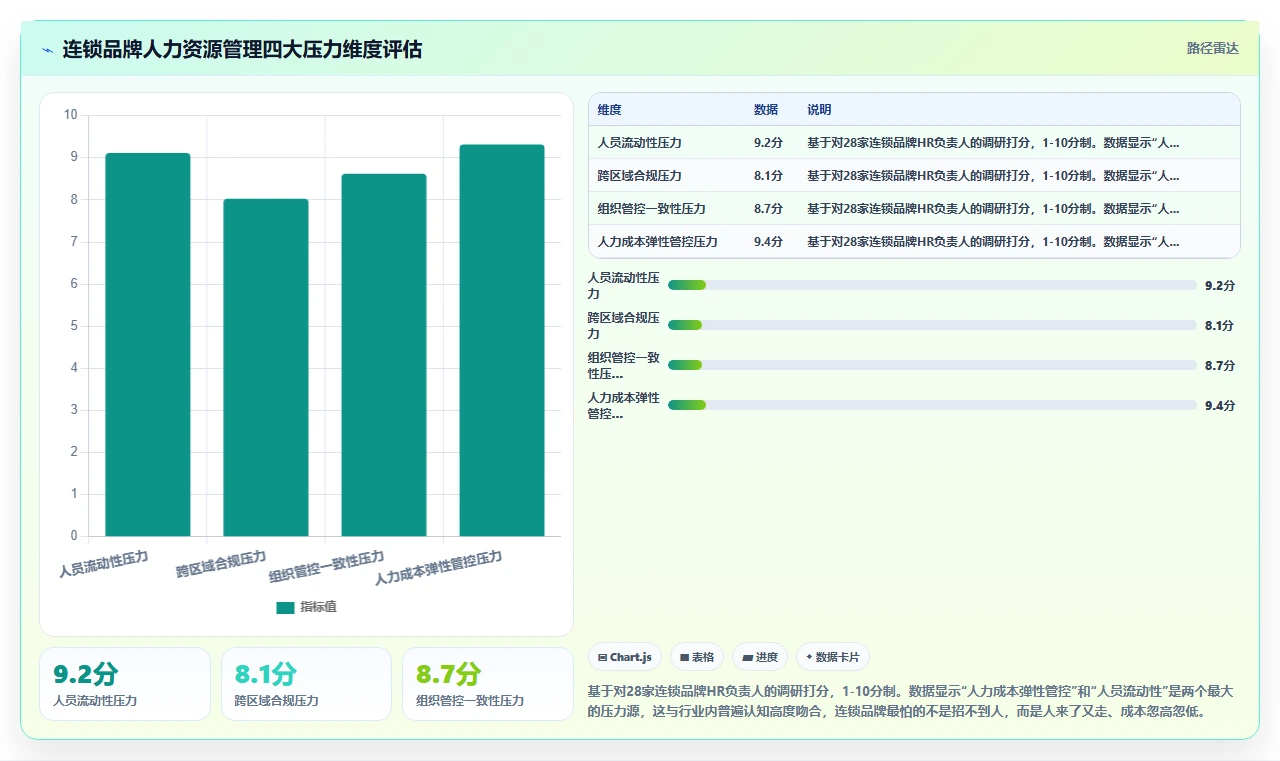Click the 路径雷达 label in the header
Screen dimensions: 1280x761
(1212, 48)
